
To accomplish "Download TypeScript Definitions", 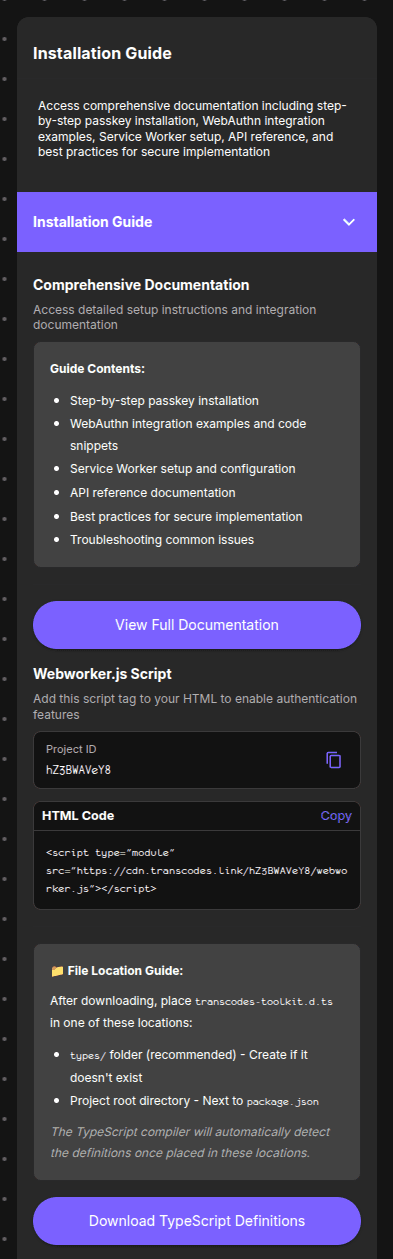I will [197, 1221].
